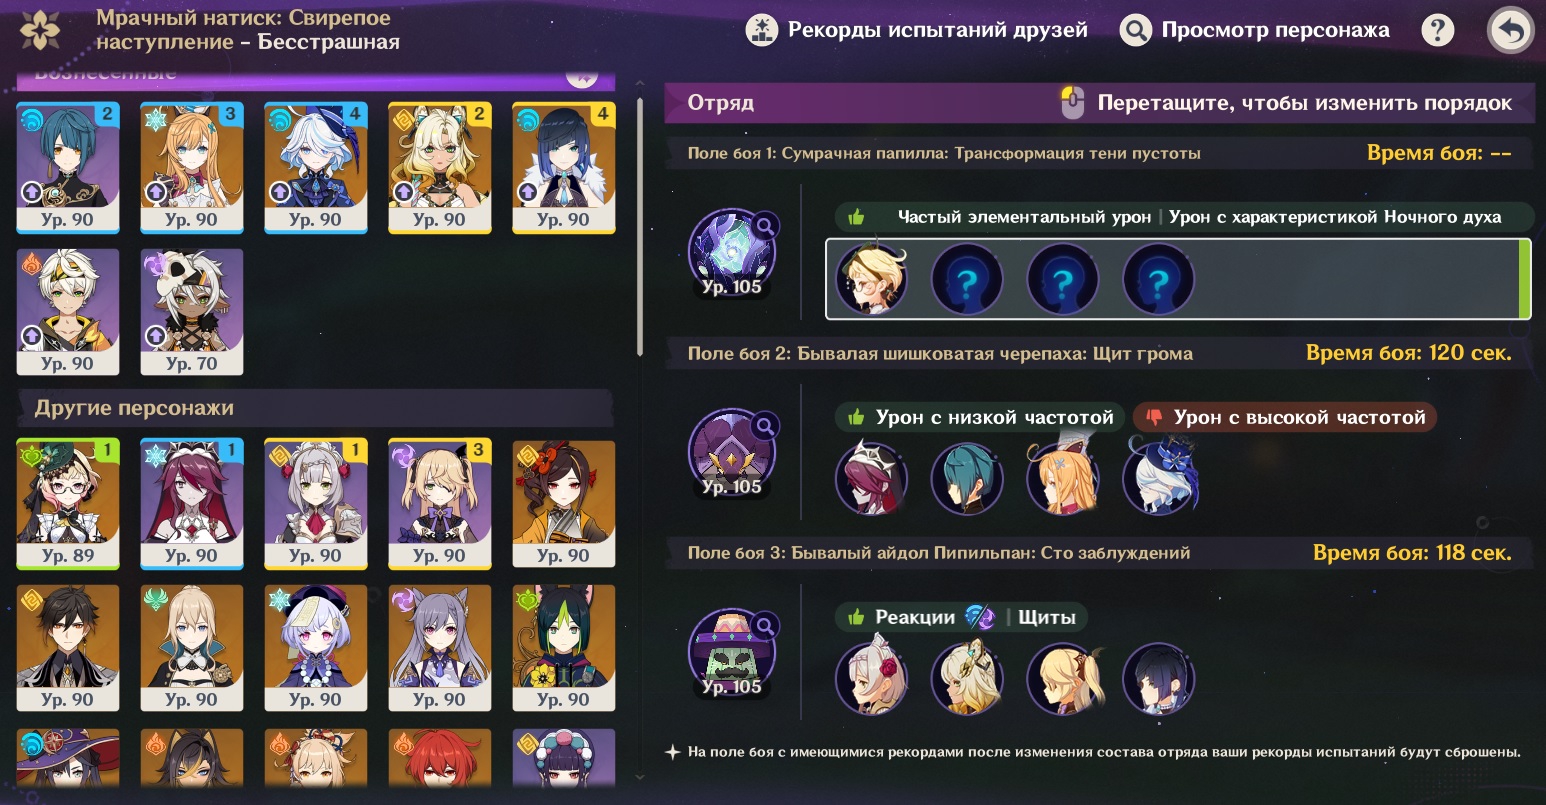Select first empty question-mark squad slot
Image resolution: width=1546 pixels, height=805 pixels.
tap(967, 280)
